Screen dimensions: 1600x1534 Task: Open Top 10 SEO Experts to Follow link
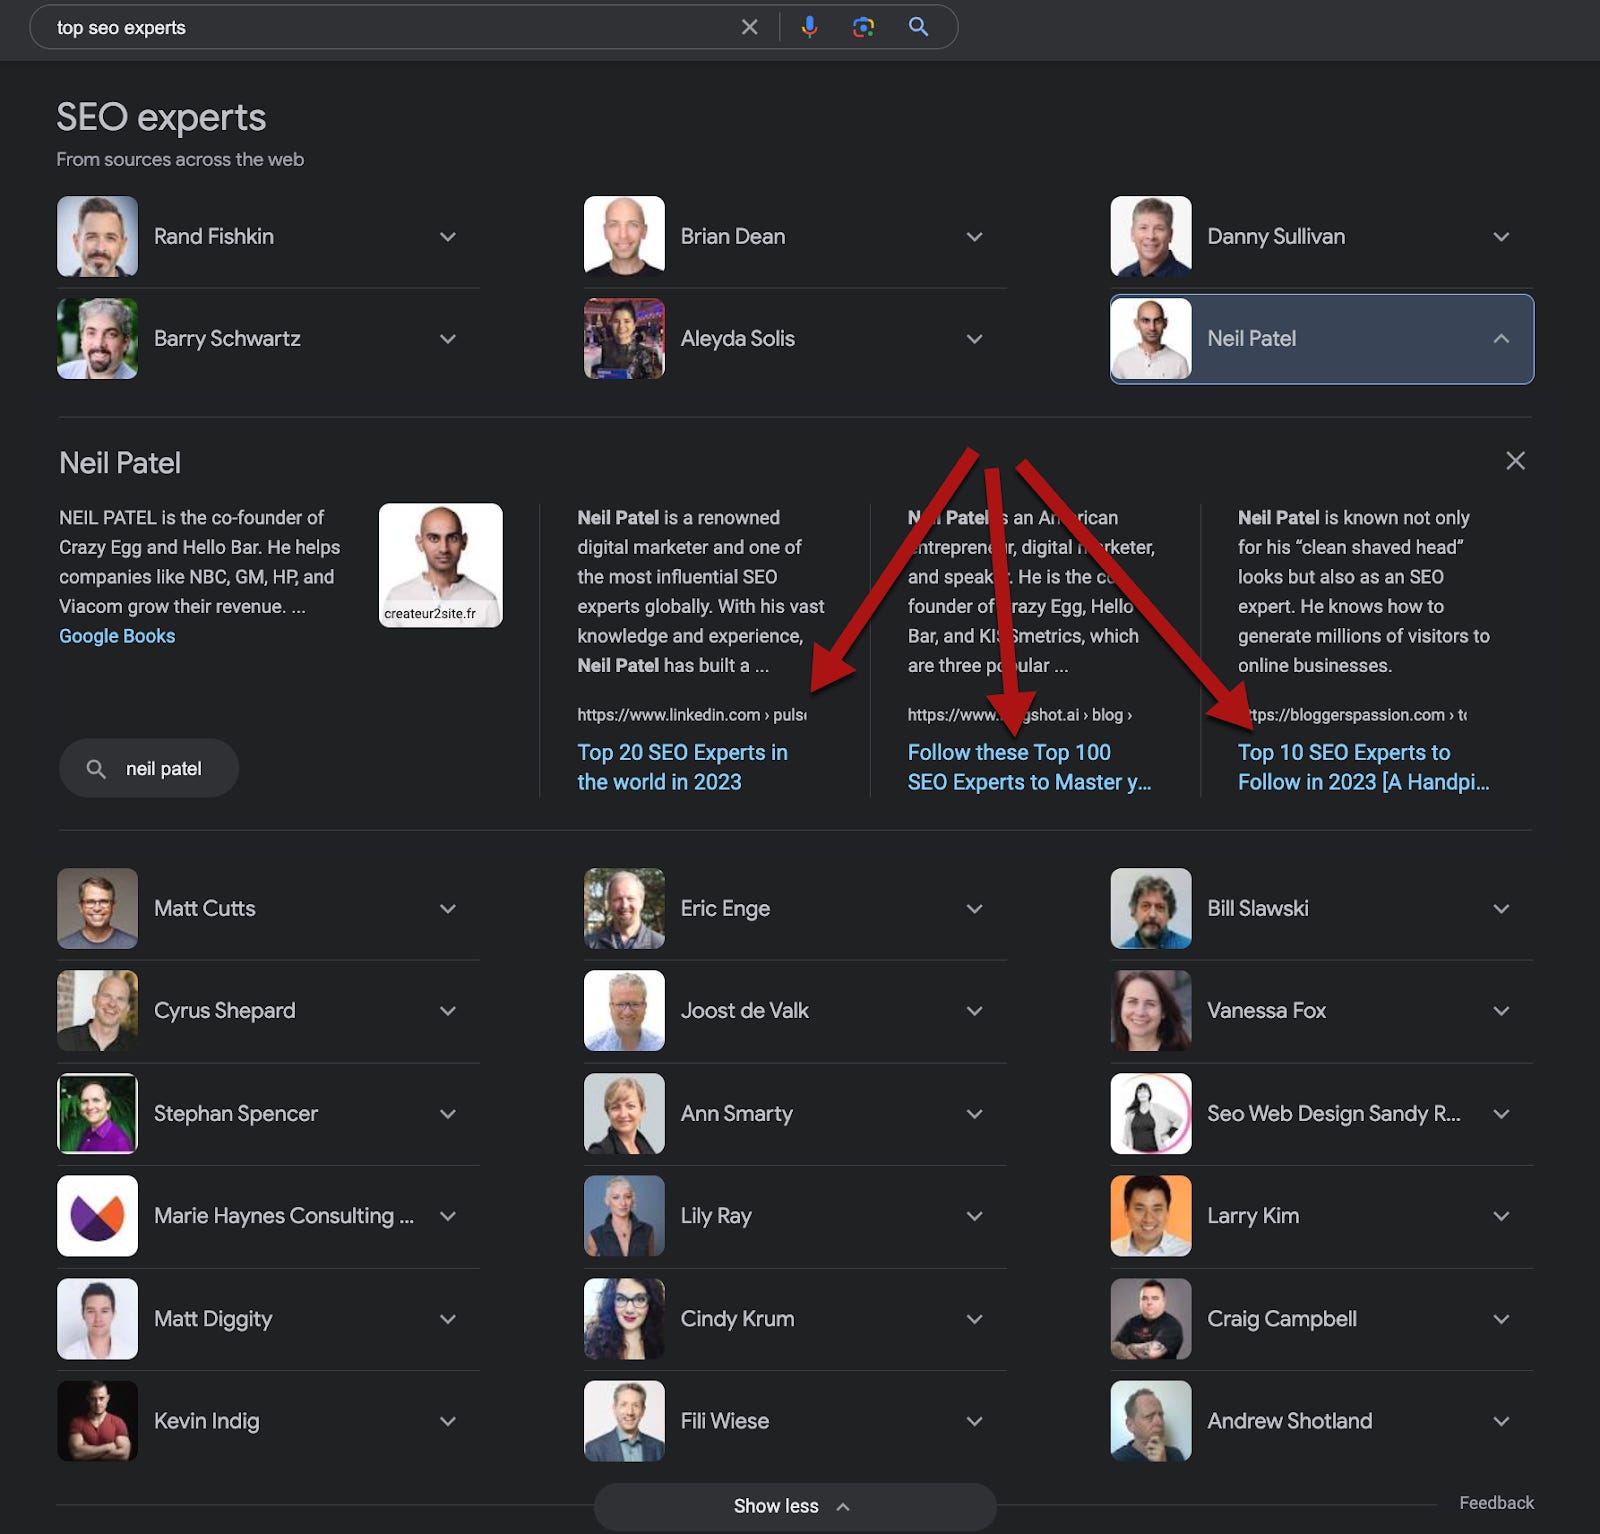coord(1363,767)
